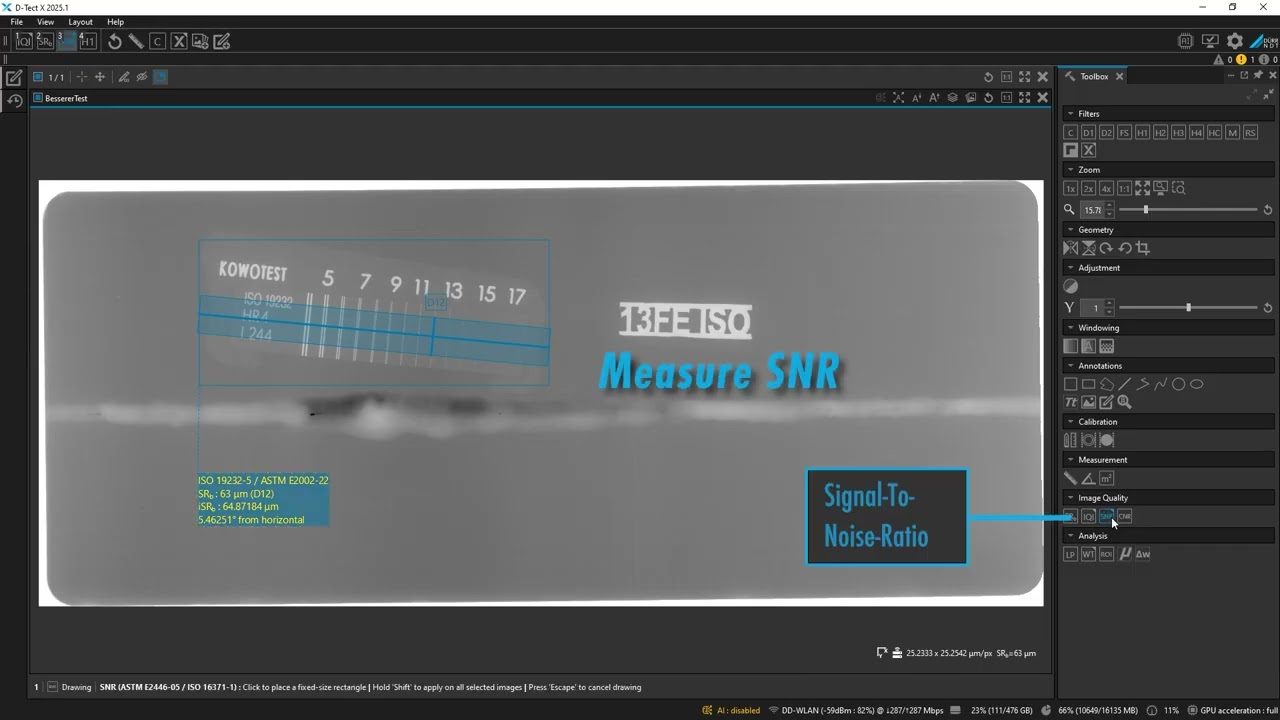Click the undo arrow in main toolbar
The image size is (1280, 720).
point(115,41)
